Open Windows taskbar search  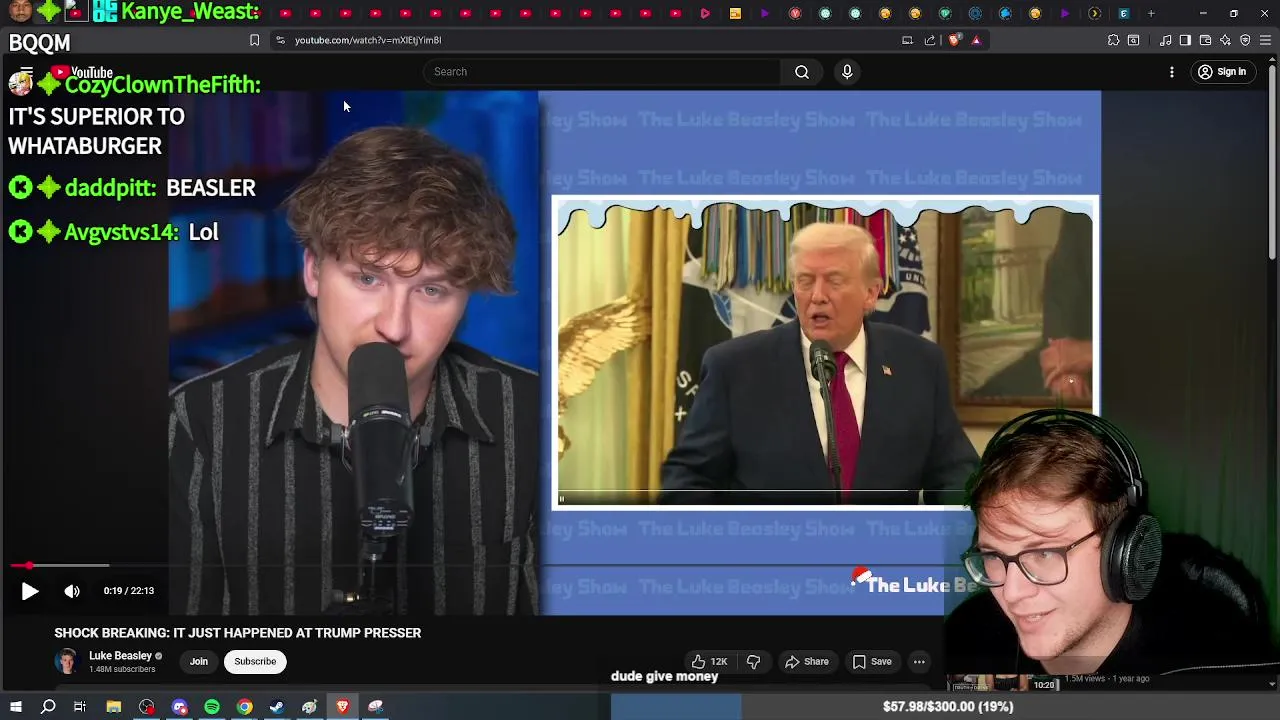[48, 706]
